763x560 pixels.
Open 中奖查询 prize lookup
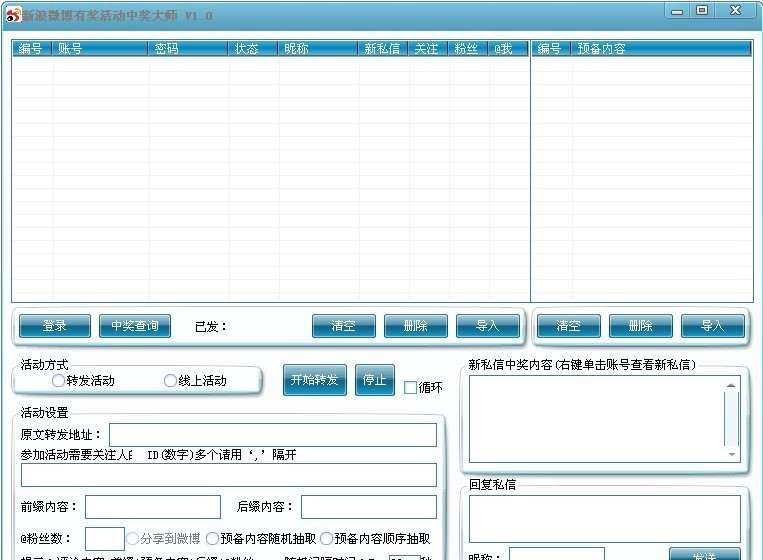135,325
